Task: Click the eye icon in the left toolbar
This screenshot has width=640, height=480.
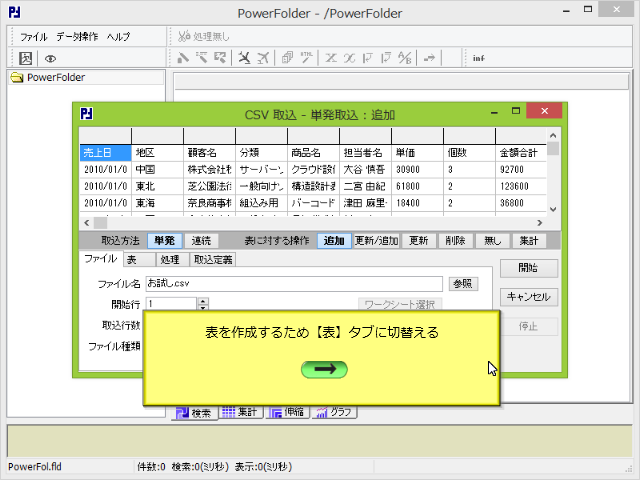Action: (x=50, y=58)
